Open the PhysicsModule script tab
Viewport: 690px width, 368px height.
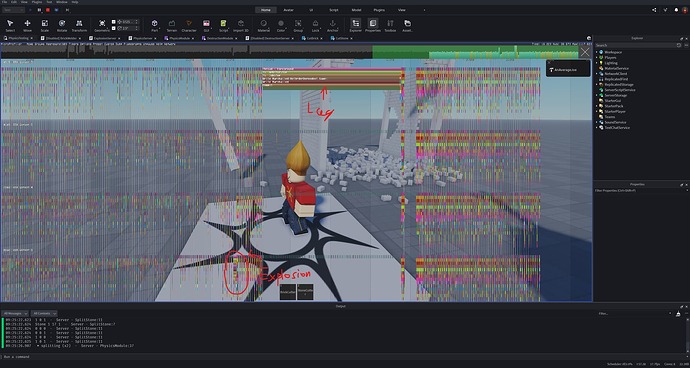(x=179, y=38)
